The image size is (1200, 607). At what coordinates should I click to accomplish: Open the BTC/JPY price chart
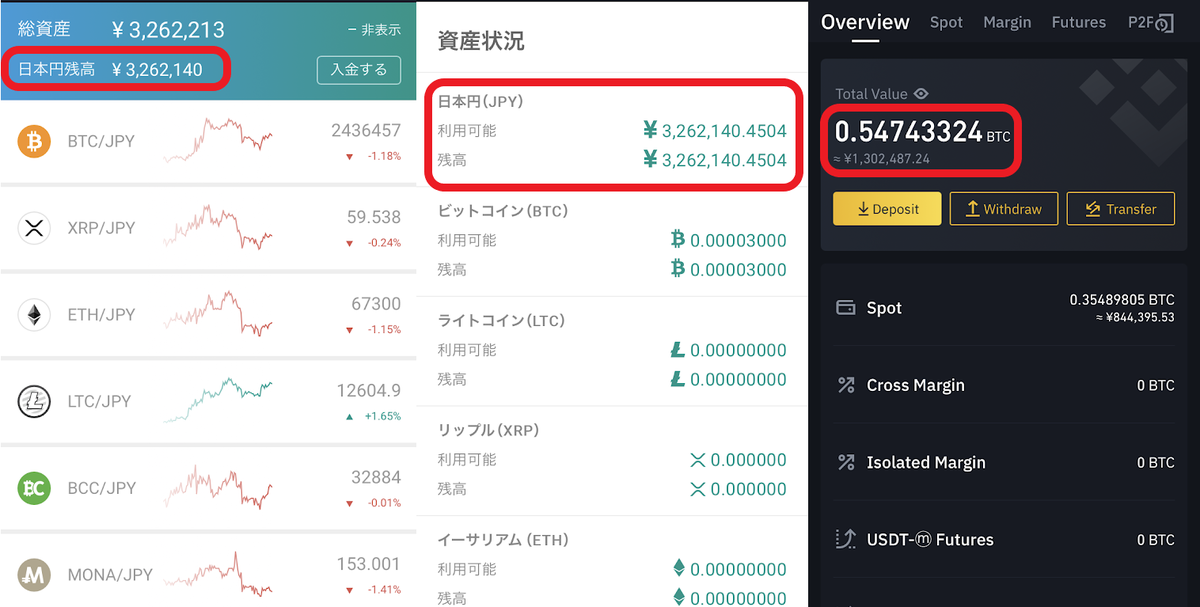(x=218, y=140)
